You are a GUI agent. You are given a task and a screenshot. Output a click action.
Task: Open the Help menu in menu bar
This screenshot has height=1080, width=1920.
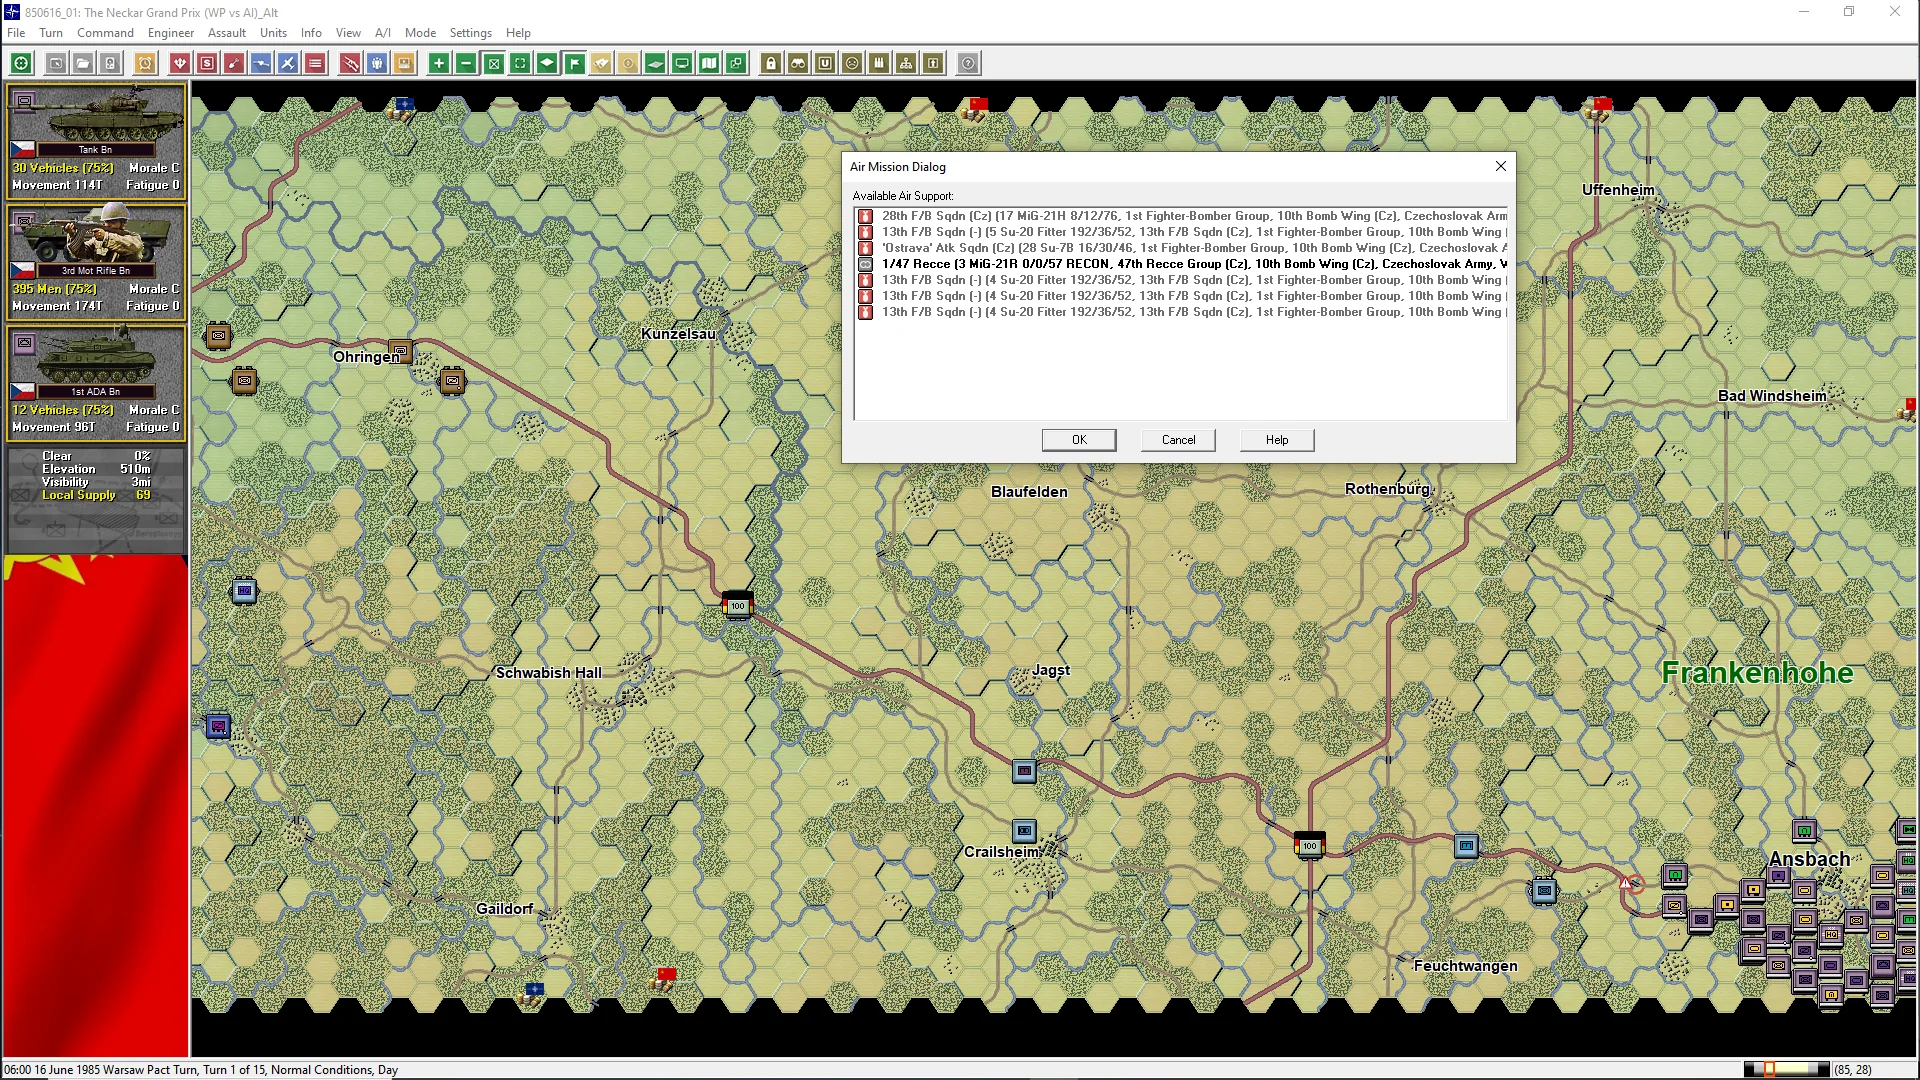[x=518, y=33]
